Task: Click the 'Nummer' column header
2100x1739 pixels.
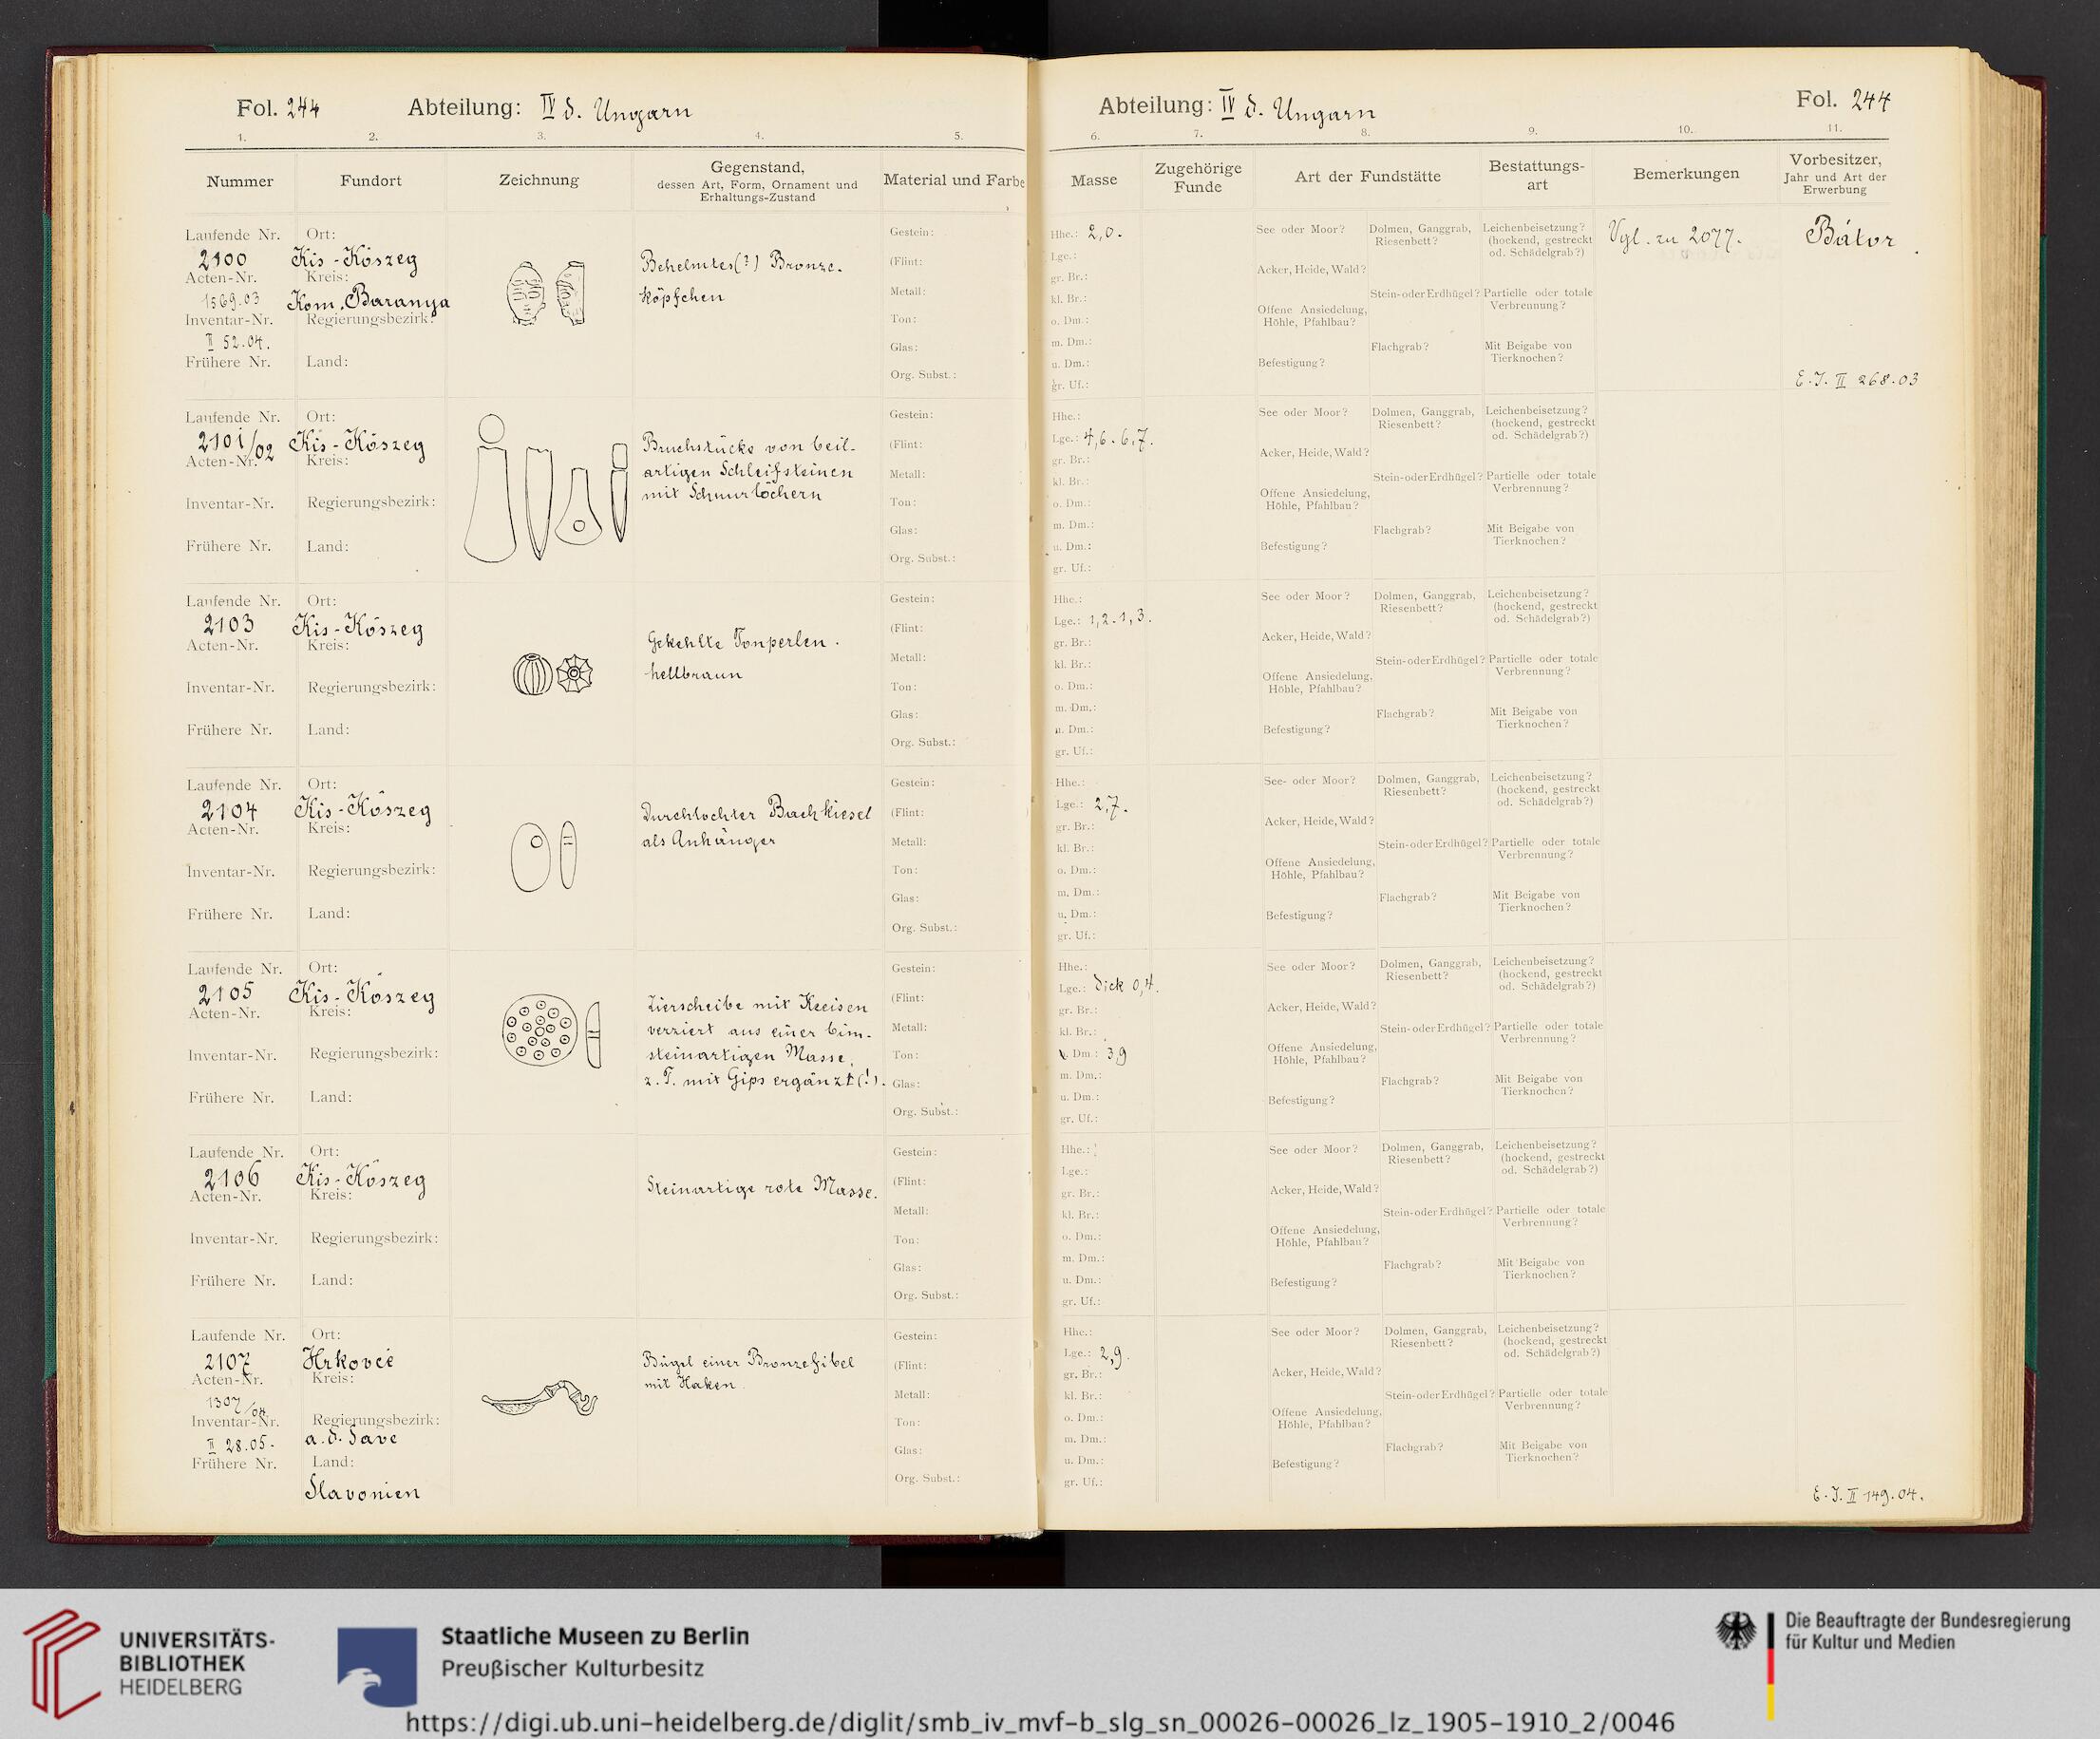Action: (x=240, y=181)
